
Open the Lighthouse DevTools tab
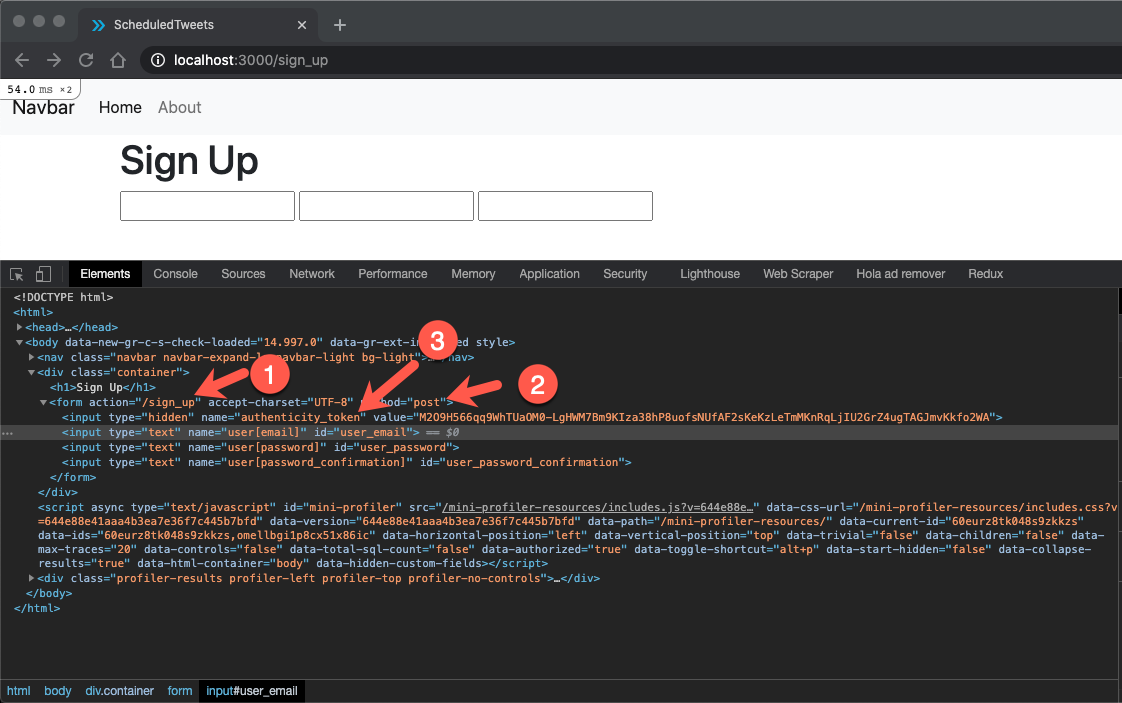point(710,274)
